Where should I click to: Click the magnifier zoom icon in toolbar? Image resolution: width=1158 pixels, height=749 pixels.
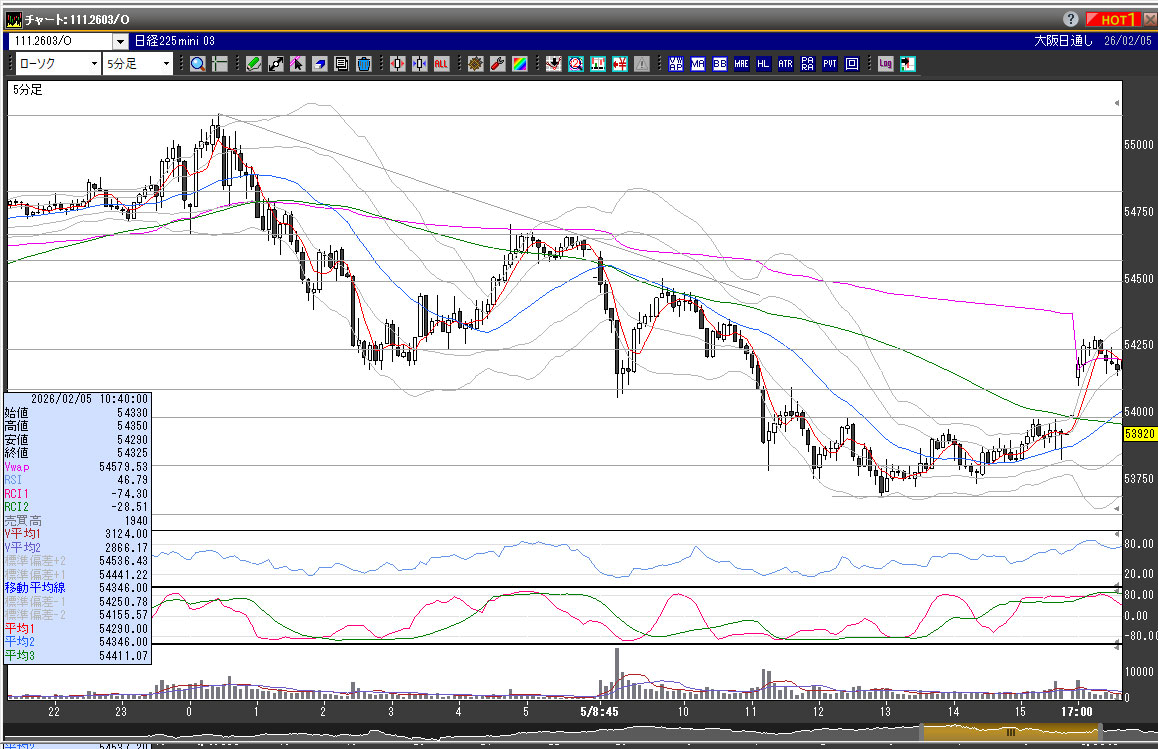tap(197, 64)
